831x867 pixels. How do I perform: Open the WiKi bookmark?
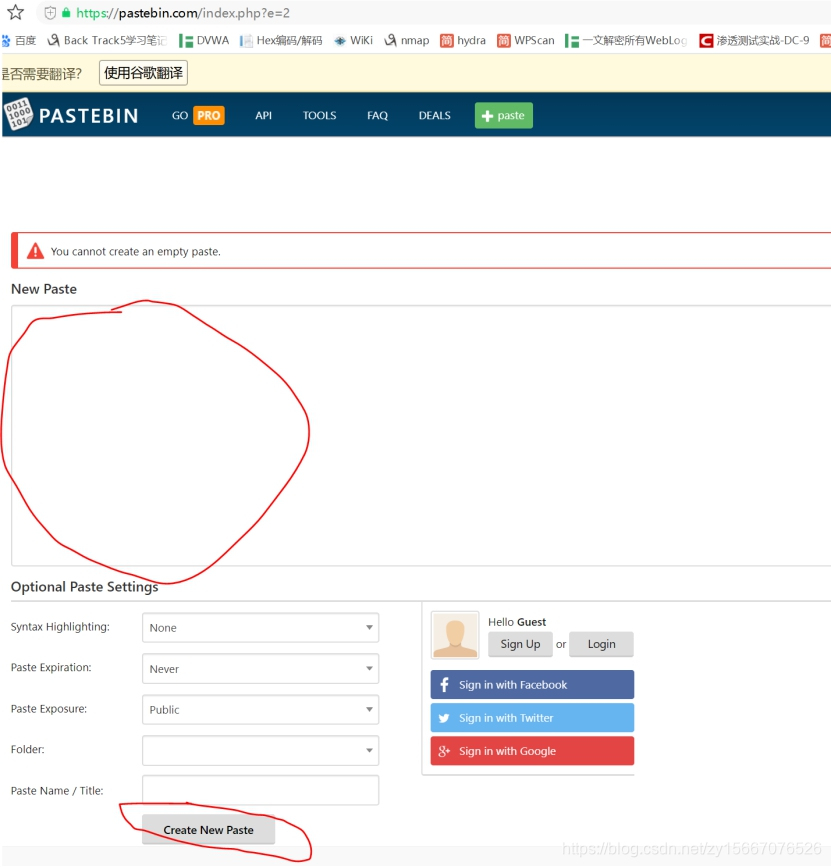[354, 40]
